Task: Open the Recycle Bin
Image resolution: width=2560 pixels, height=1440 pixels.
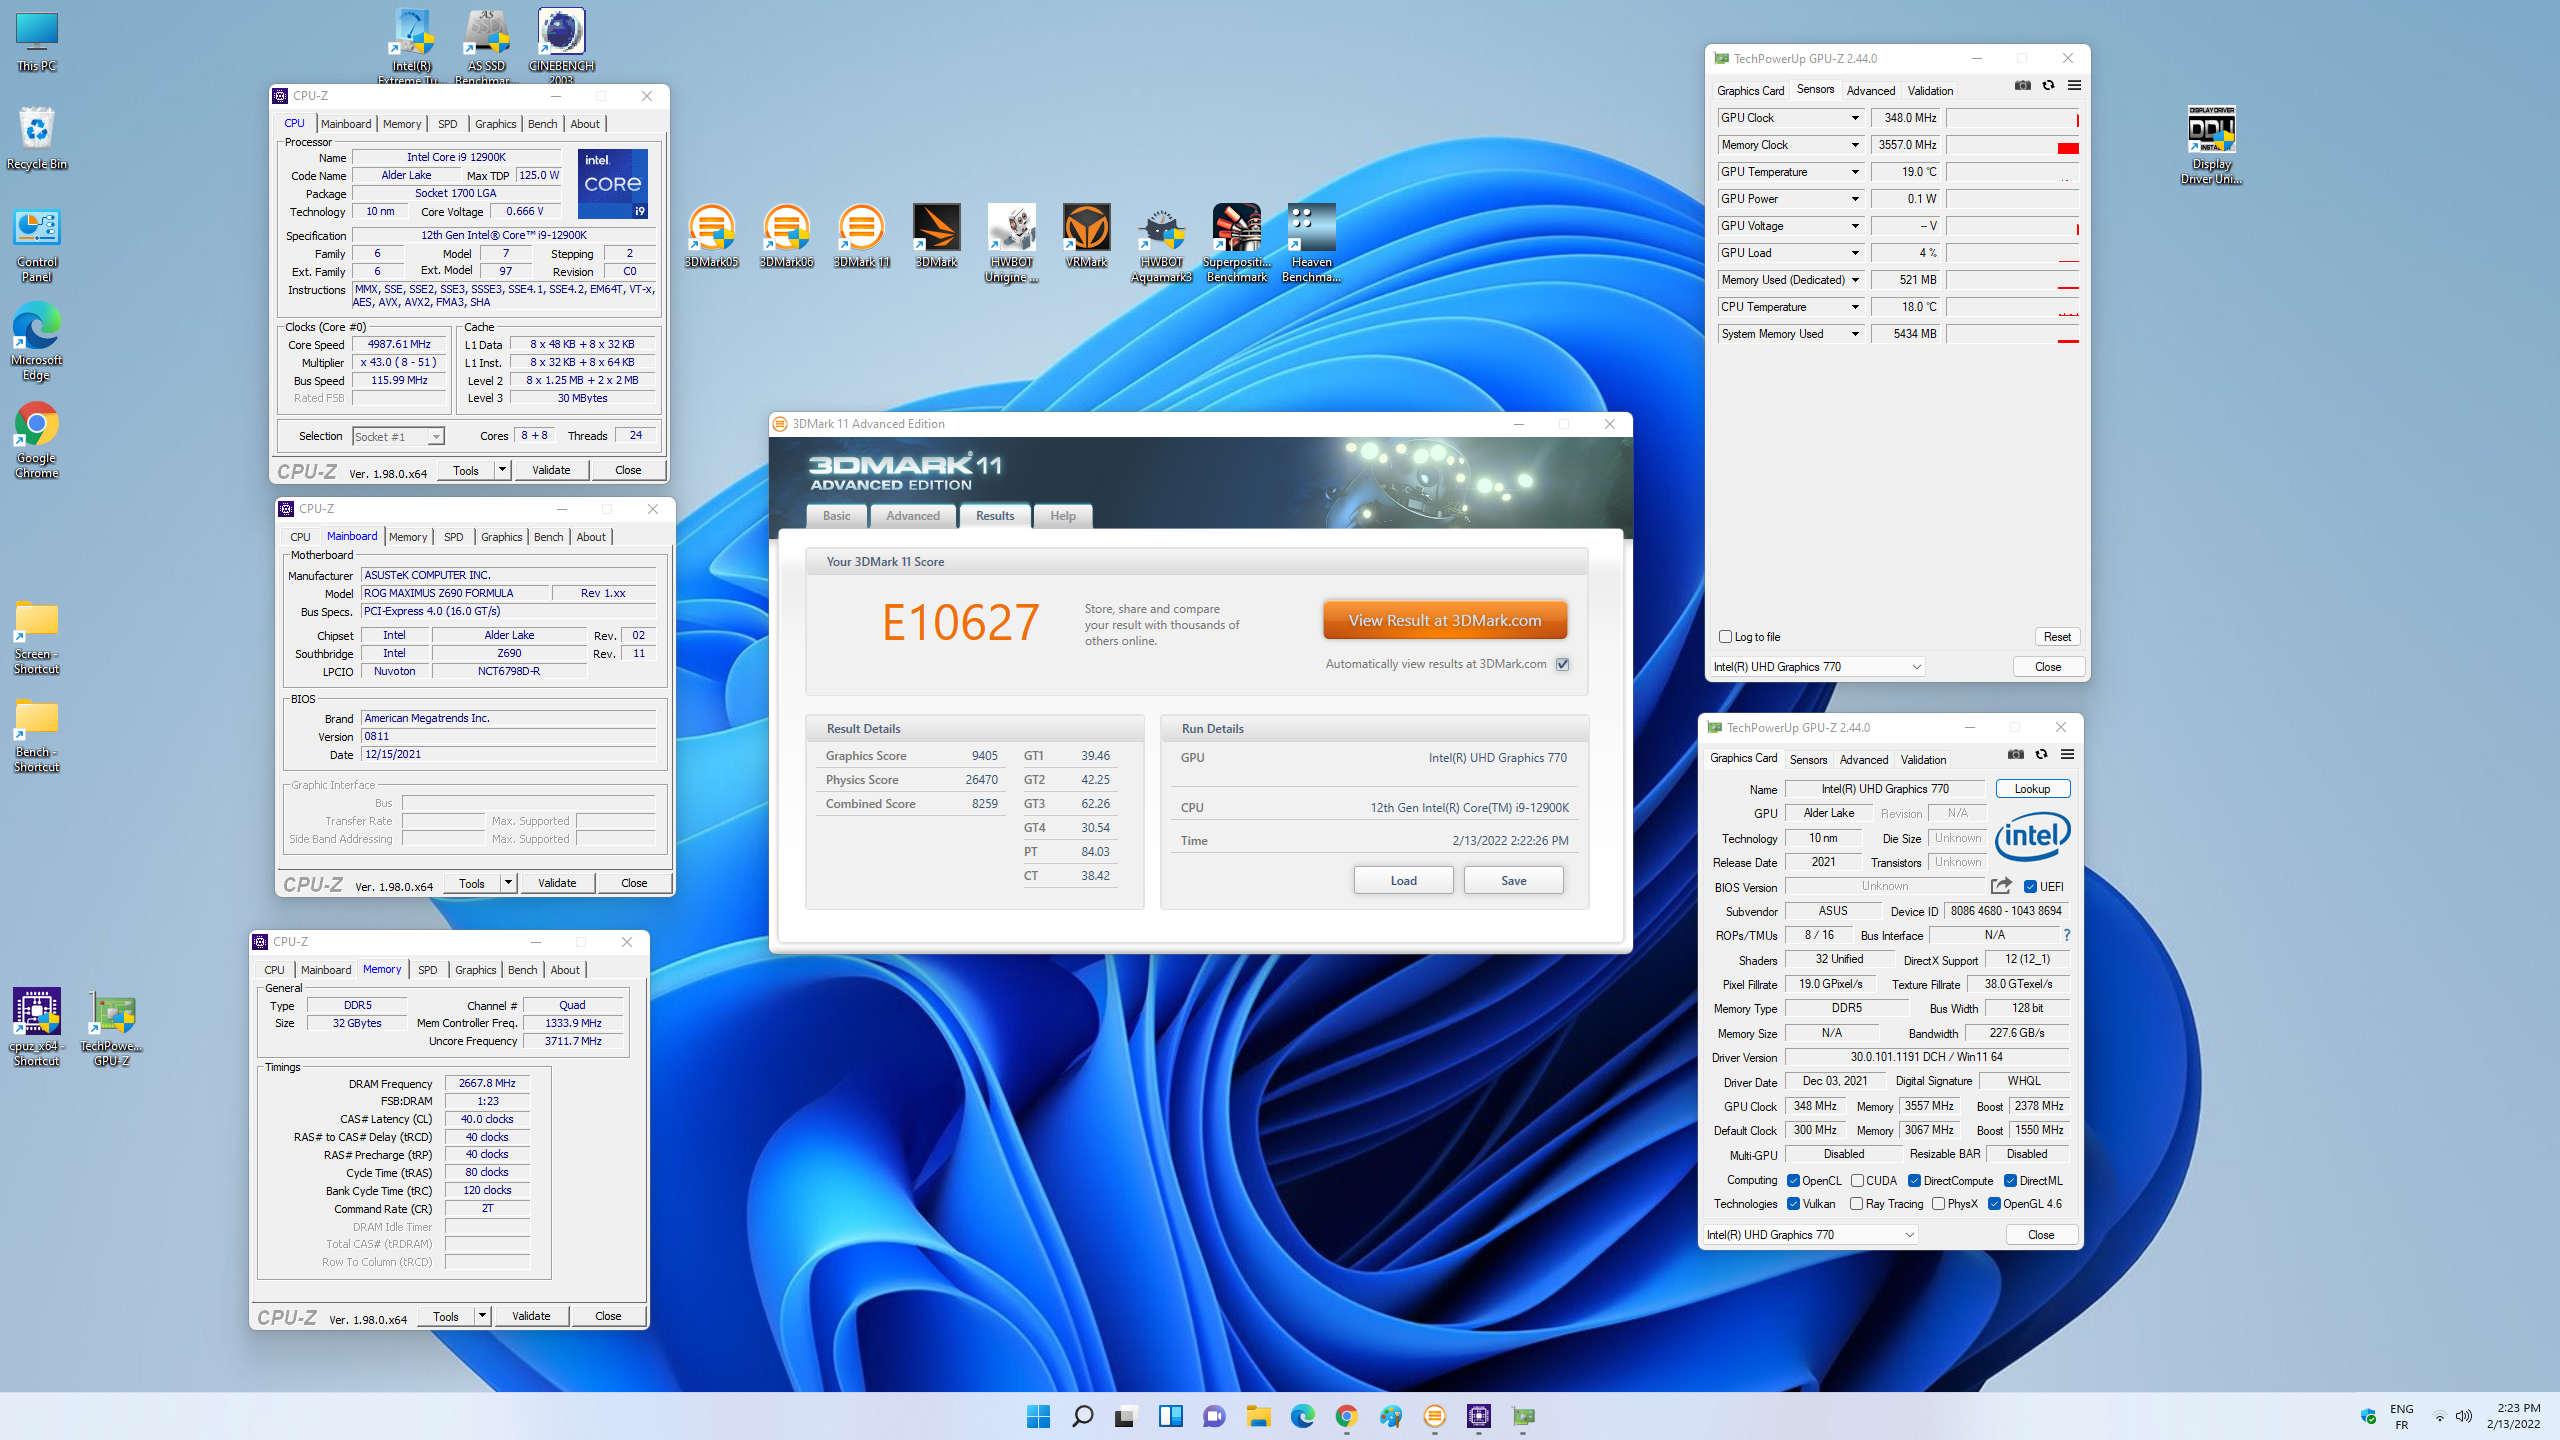Action: 37,138
